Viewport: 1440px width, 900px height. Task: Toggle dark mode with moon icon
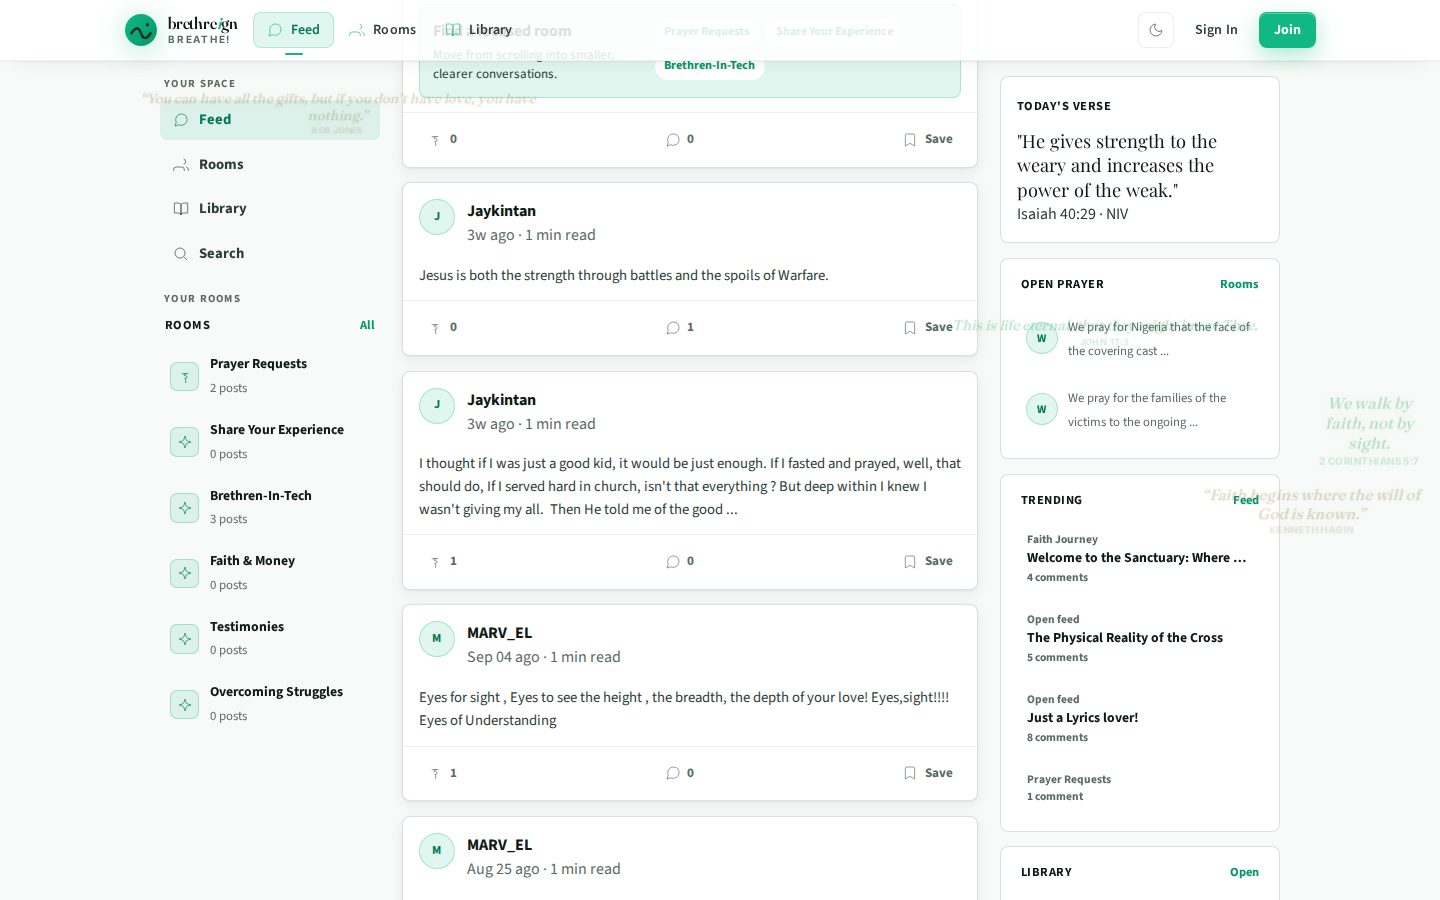click(1156, 30)
